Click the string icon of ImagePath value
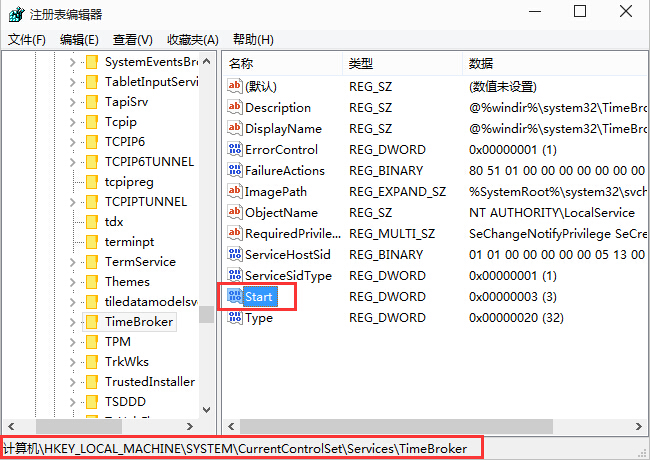 click(x=235, y=191)
